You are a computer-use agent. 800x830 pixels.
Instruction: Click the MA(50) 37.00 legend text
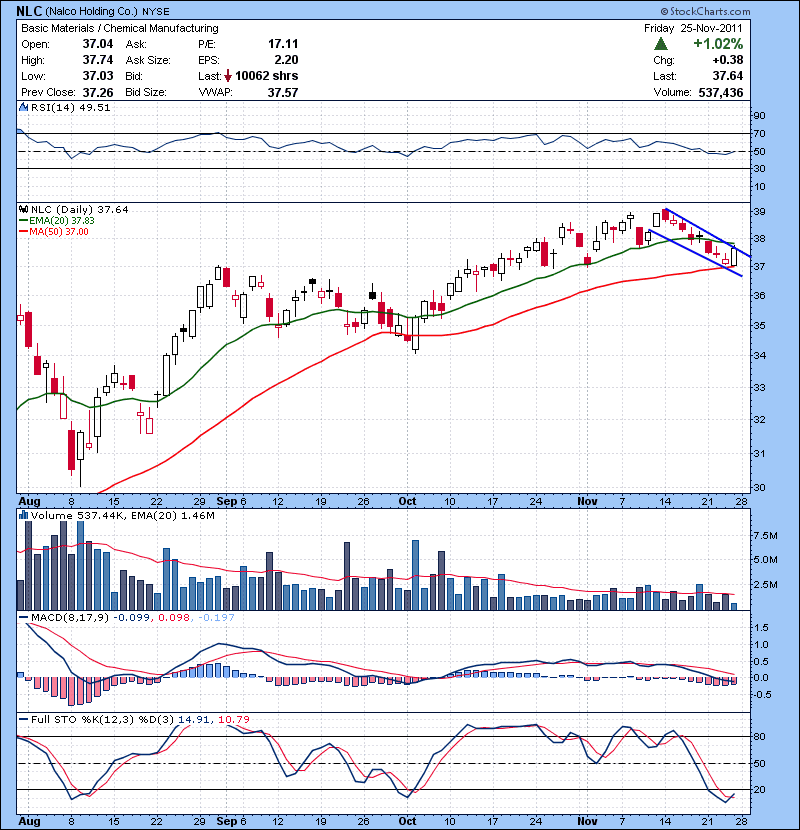coord(59,232)
